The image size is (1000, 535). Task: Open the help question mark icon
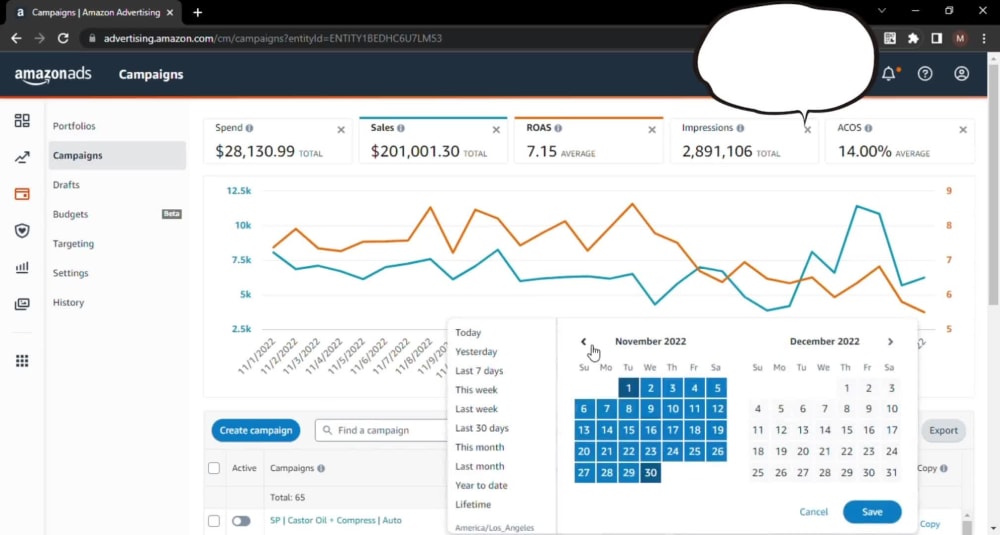coord(925,74)
